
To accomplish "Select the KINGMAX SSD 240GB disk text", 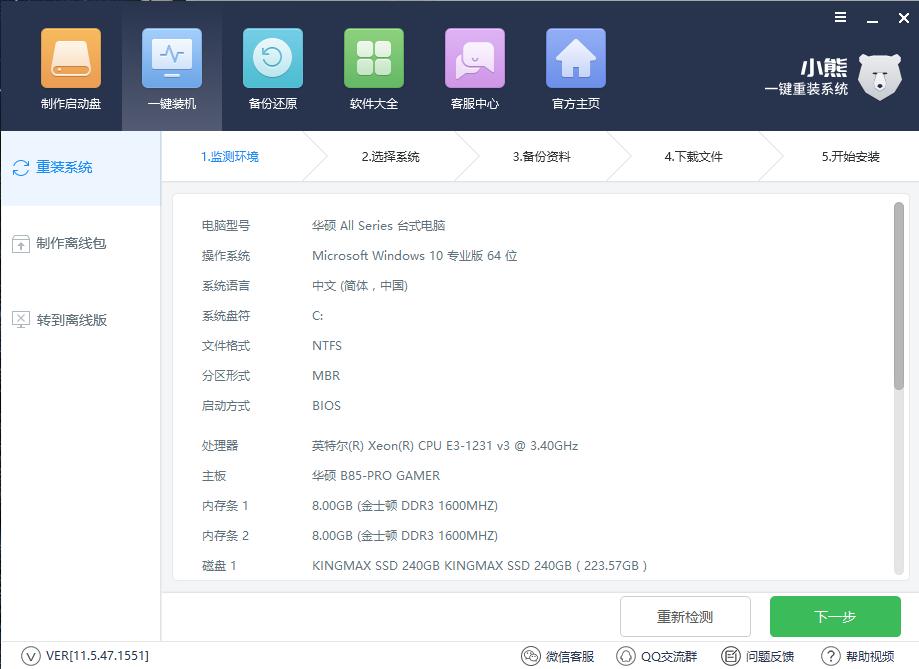I will [479, 565].
